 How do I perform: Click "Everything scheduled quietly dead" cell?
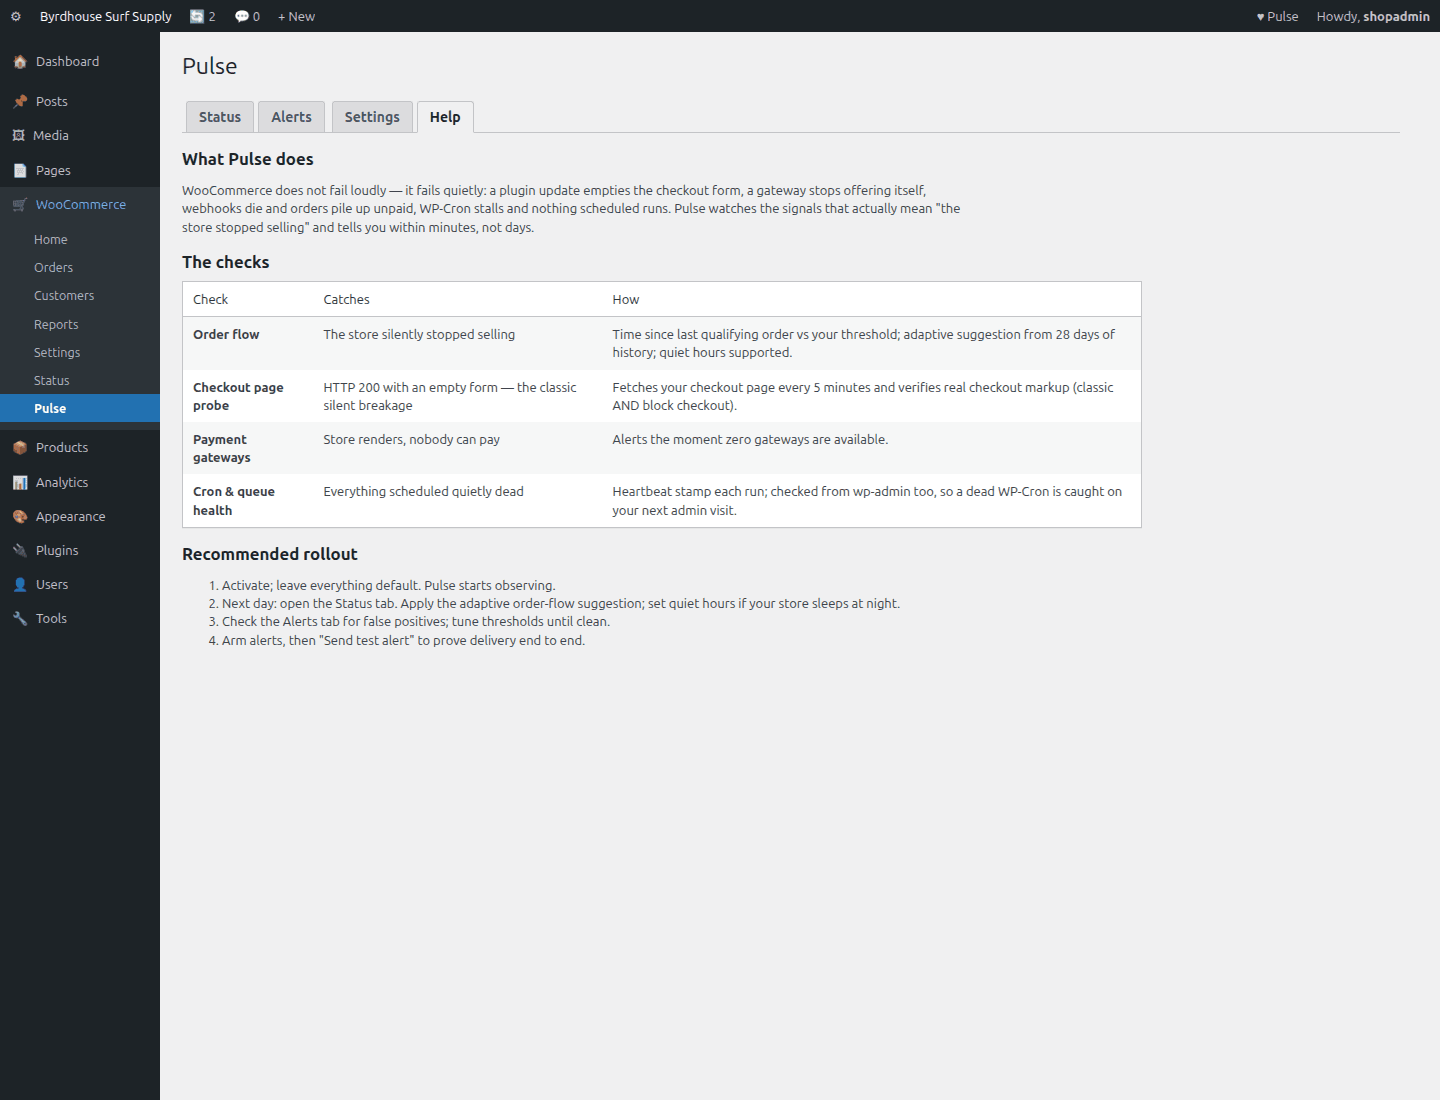[x=424, y=492]
